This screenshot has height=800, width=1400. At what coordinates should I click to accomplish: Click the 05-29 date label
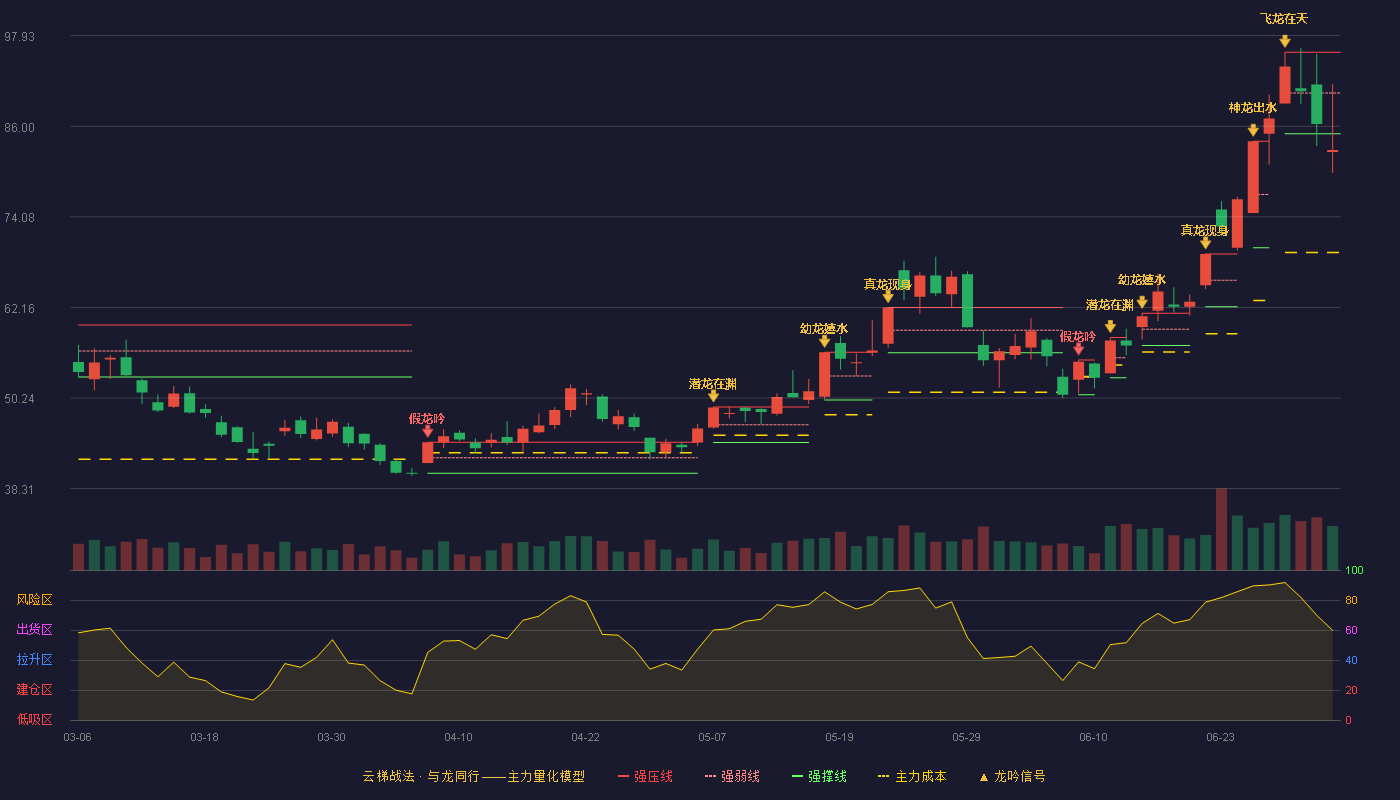click(966, 737)
